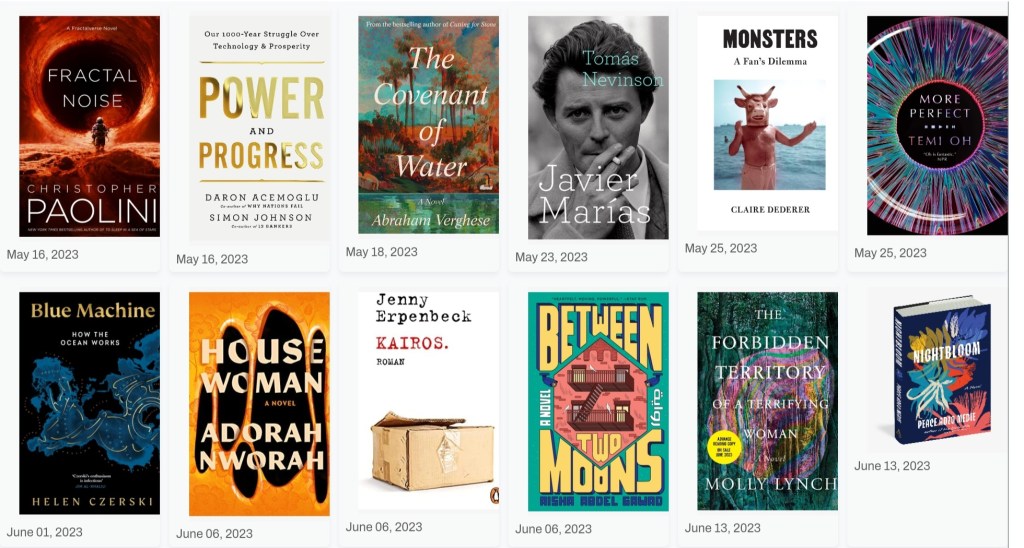Click the House Woman book cover
1024x548 pixels.
click(x=259, y=404)
